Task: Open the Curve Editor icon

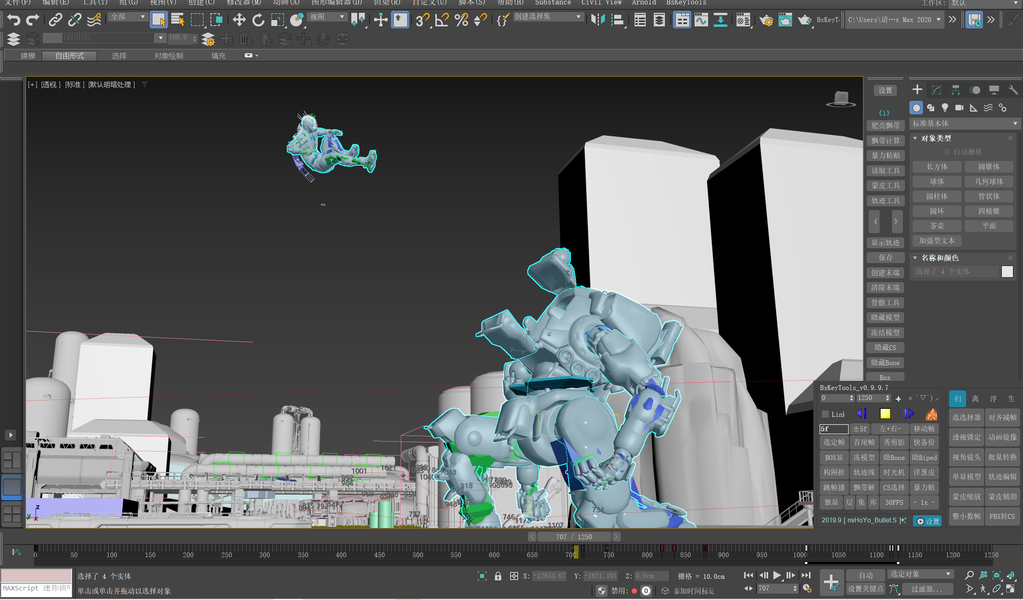Action: pyautogui.click(x=701, y=20)
